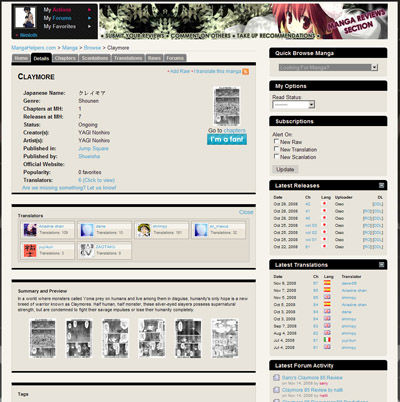Open last preview page thumbnail
Viewport: 400px width, 402px height.
pos(225,338)
